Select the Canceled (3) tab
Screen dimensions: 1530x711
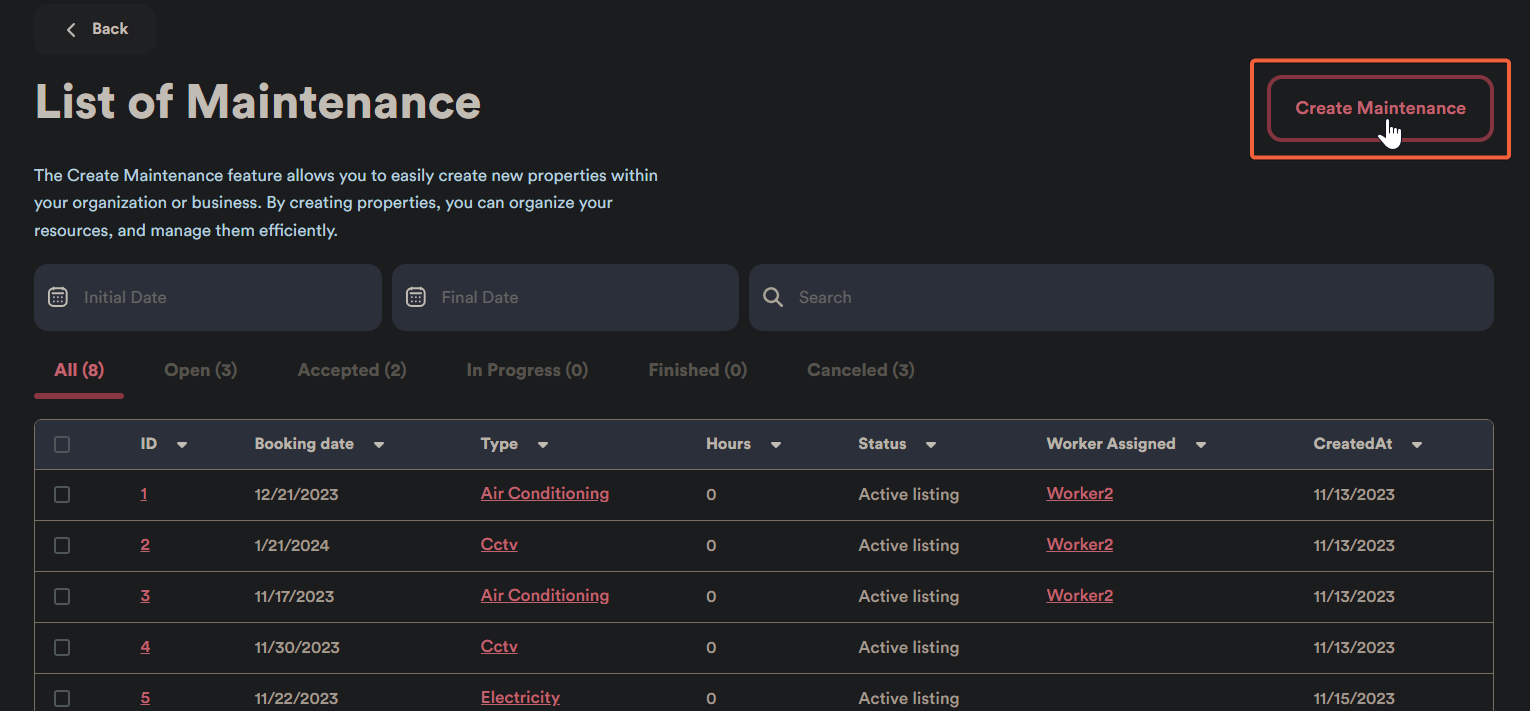coord(860,370)
